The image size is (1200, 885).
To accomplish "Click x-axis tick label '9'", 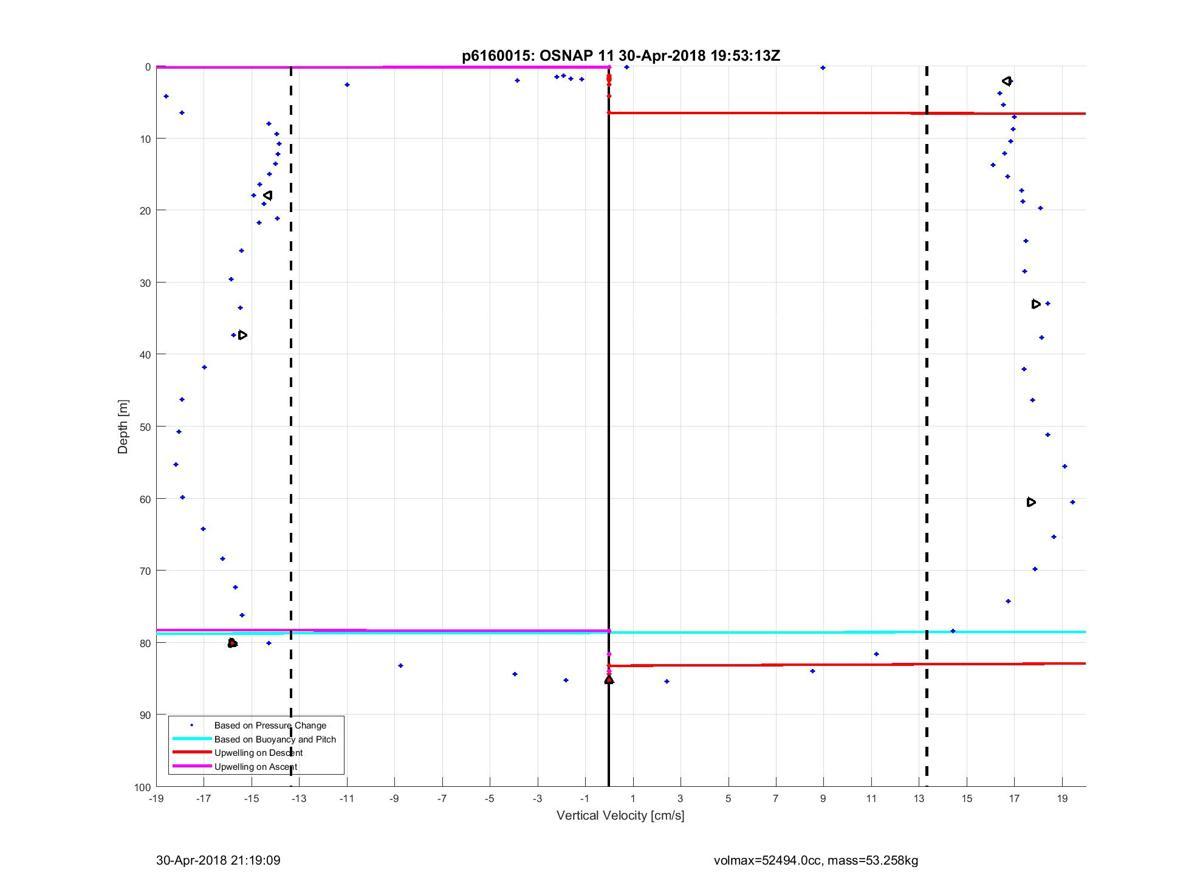I will pyautogui.click(x=823, y=799).
